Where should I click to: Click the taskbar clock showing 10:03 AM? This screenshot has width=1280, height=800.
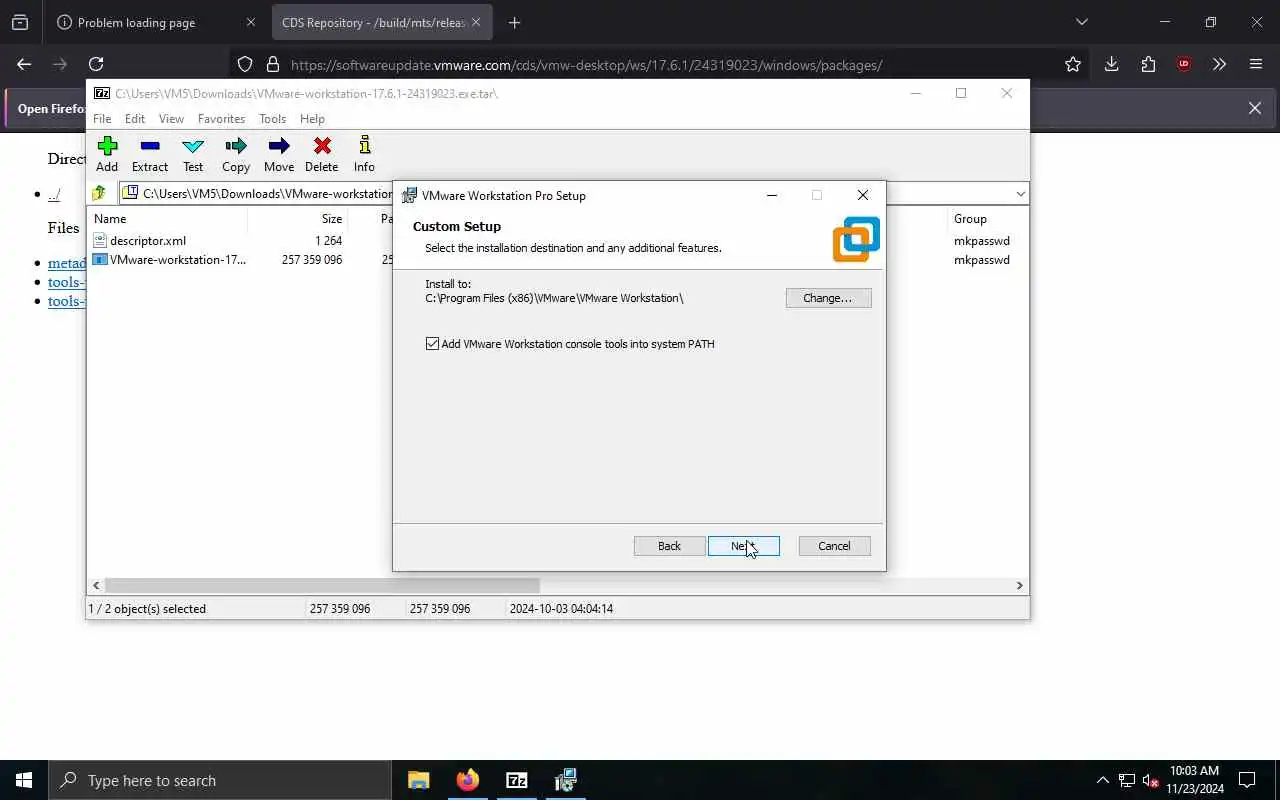(1194, 780)
